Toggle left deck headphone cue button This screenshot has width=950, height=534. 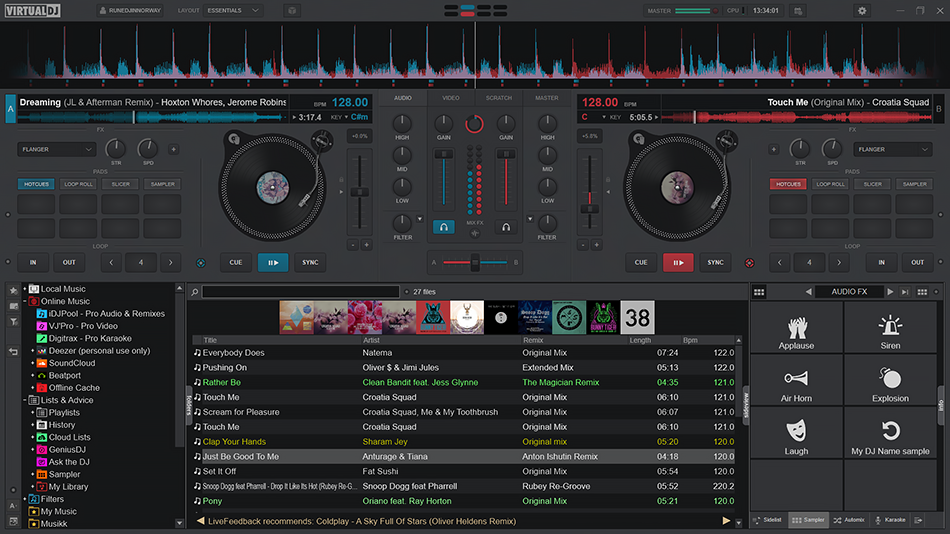(443, 227)
